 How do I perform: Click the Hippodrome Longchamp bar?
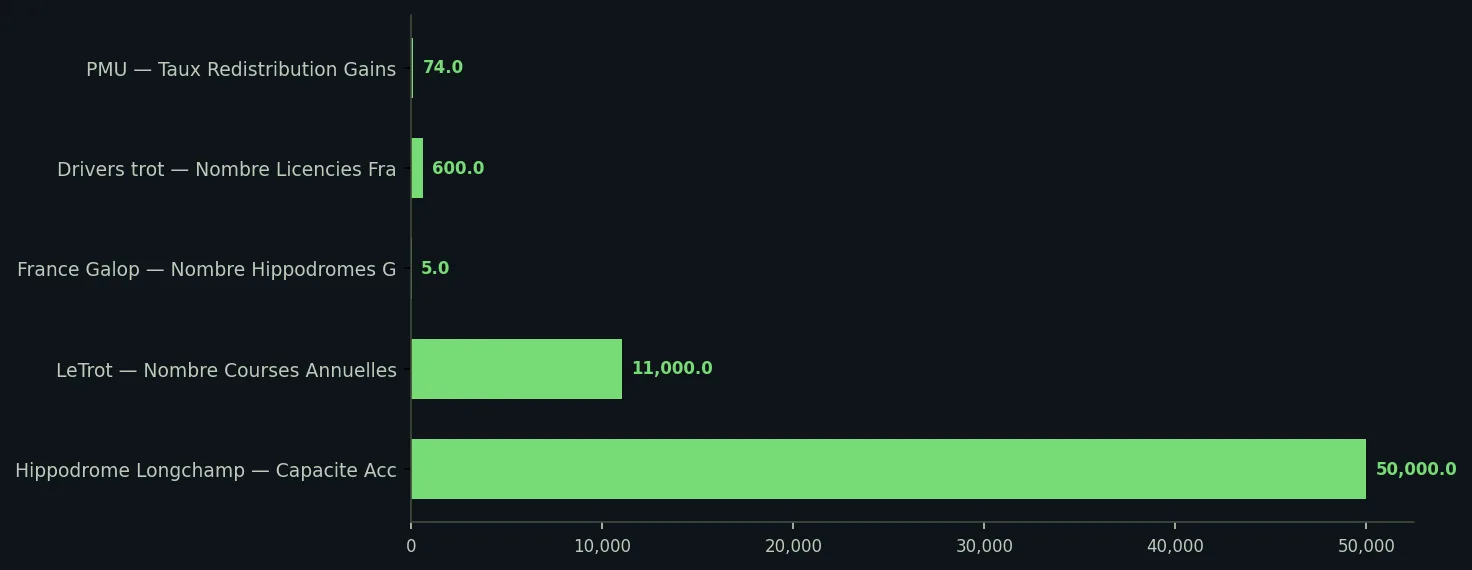[888, 469]
